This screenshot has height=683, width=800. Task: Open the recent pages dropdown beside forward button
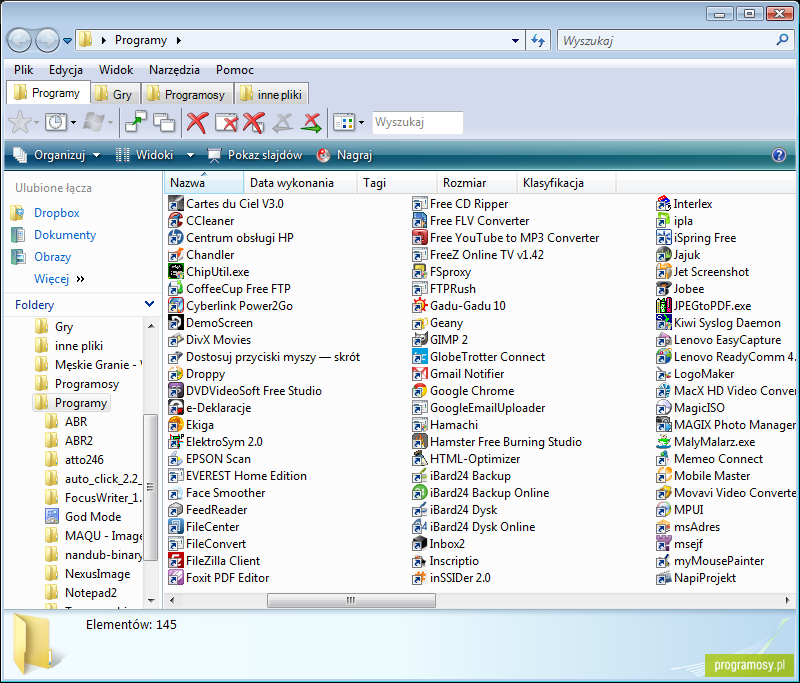[x=67, y=41]
